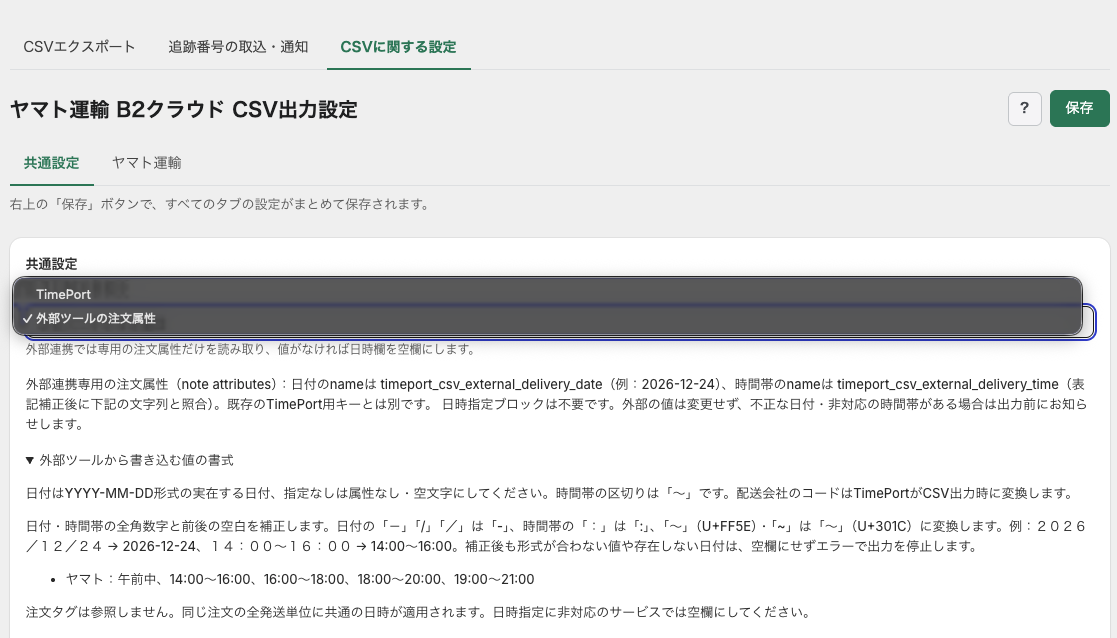Click the ヤマト運輸 B2クラウド CSV出力設定 heading

[184, 110]
